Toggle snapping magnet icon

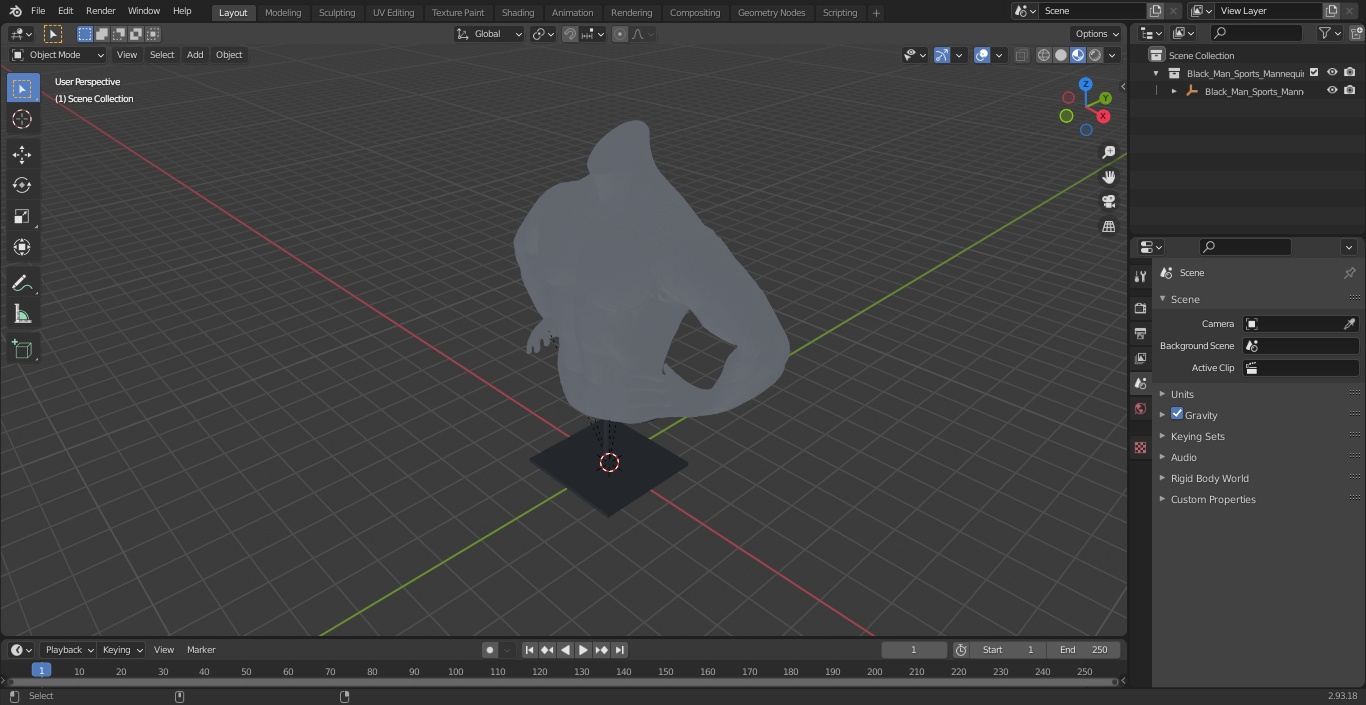tap(570, 34)
